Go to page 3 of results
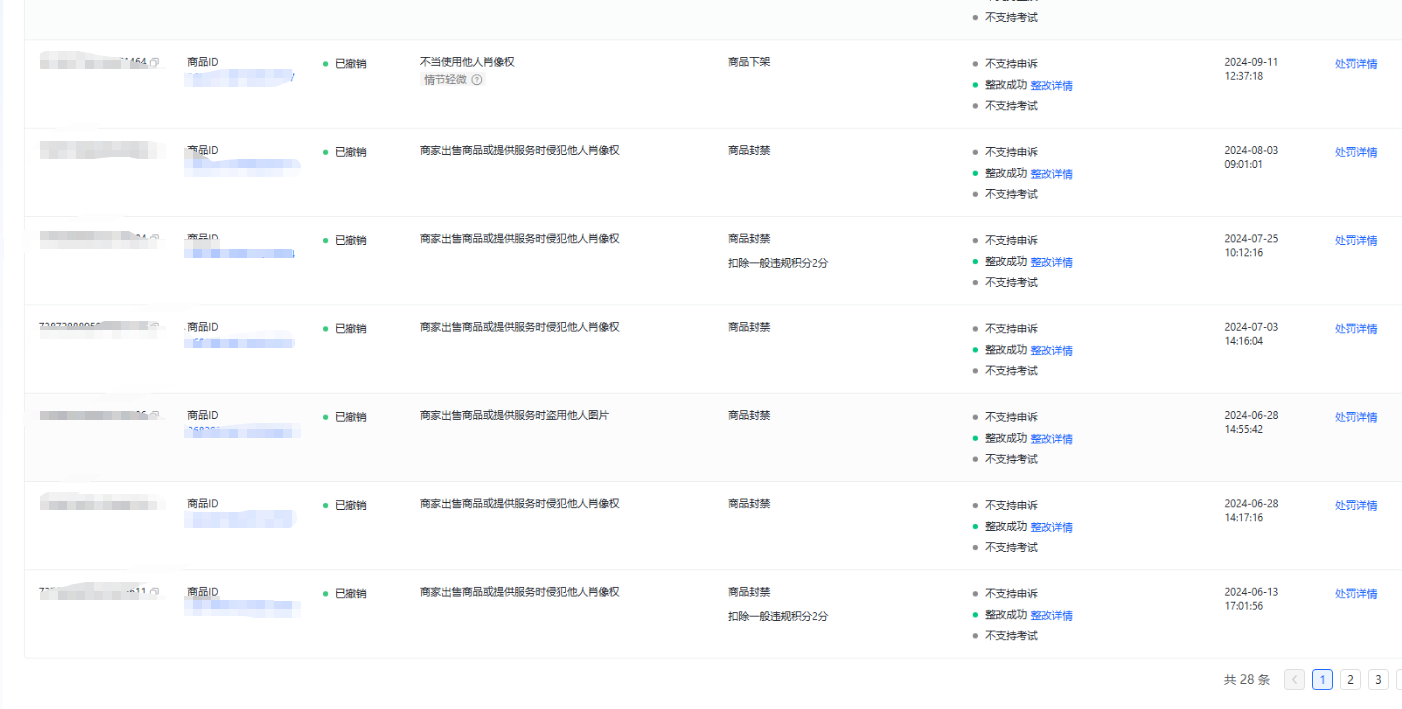Image resolution: width=1402 pixels, height=709 pixels. click(1378, 680)
